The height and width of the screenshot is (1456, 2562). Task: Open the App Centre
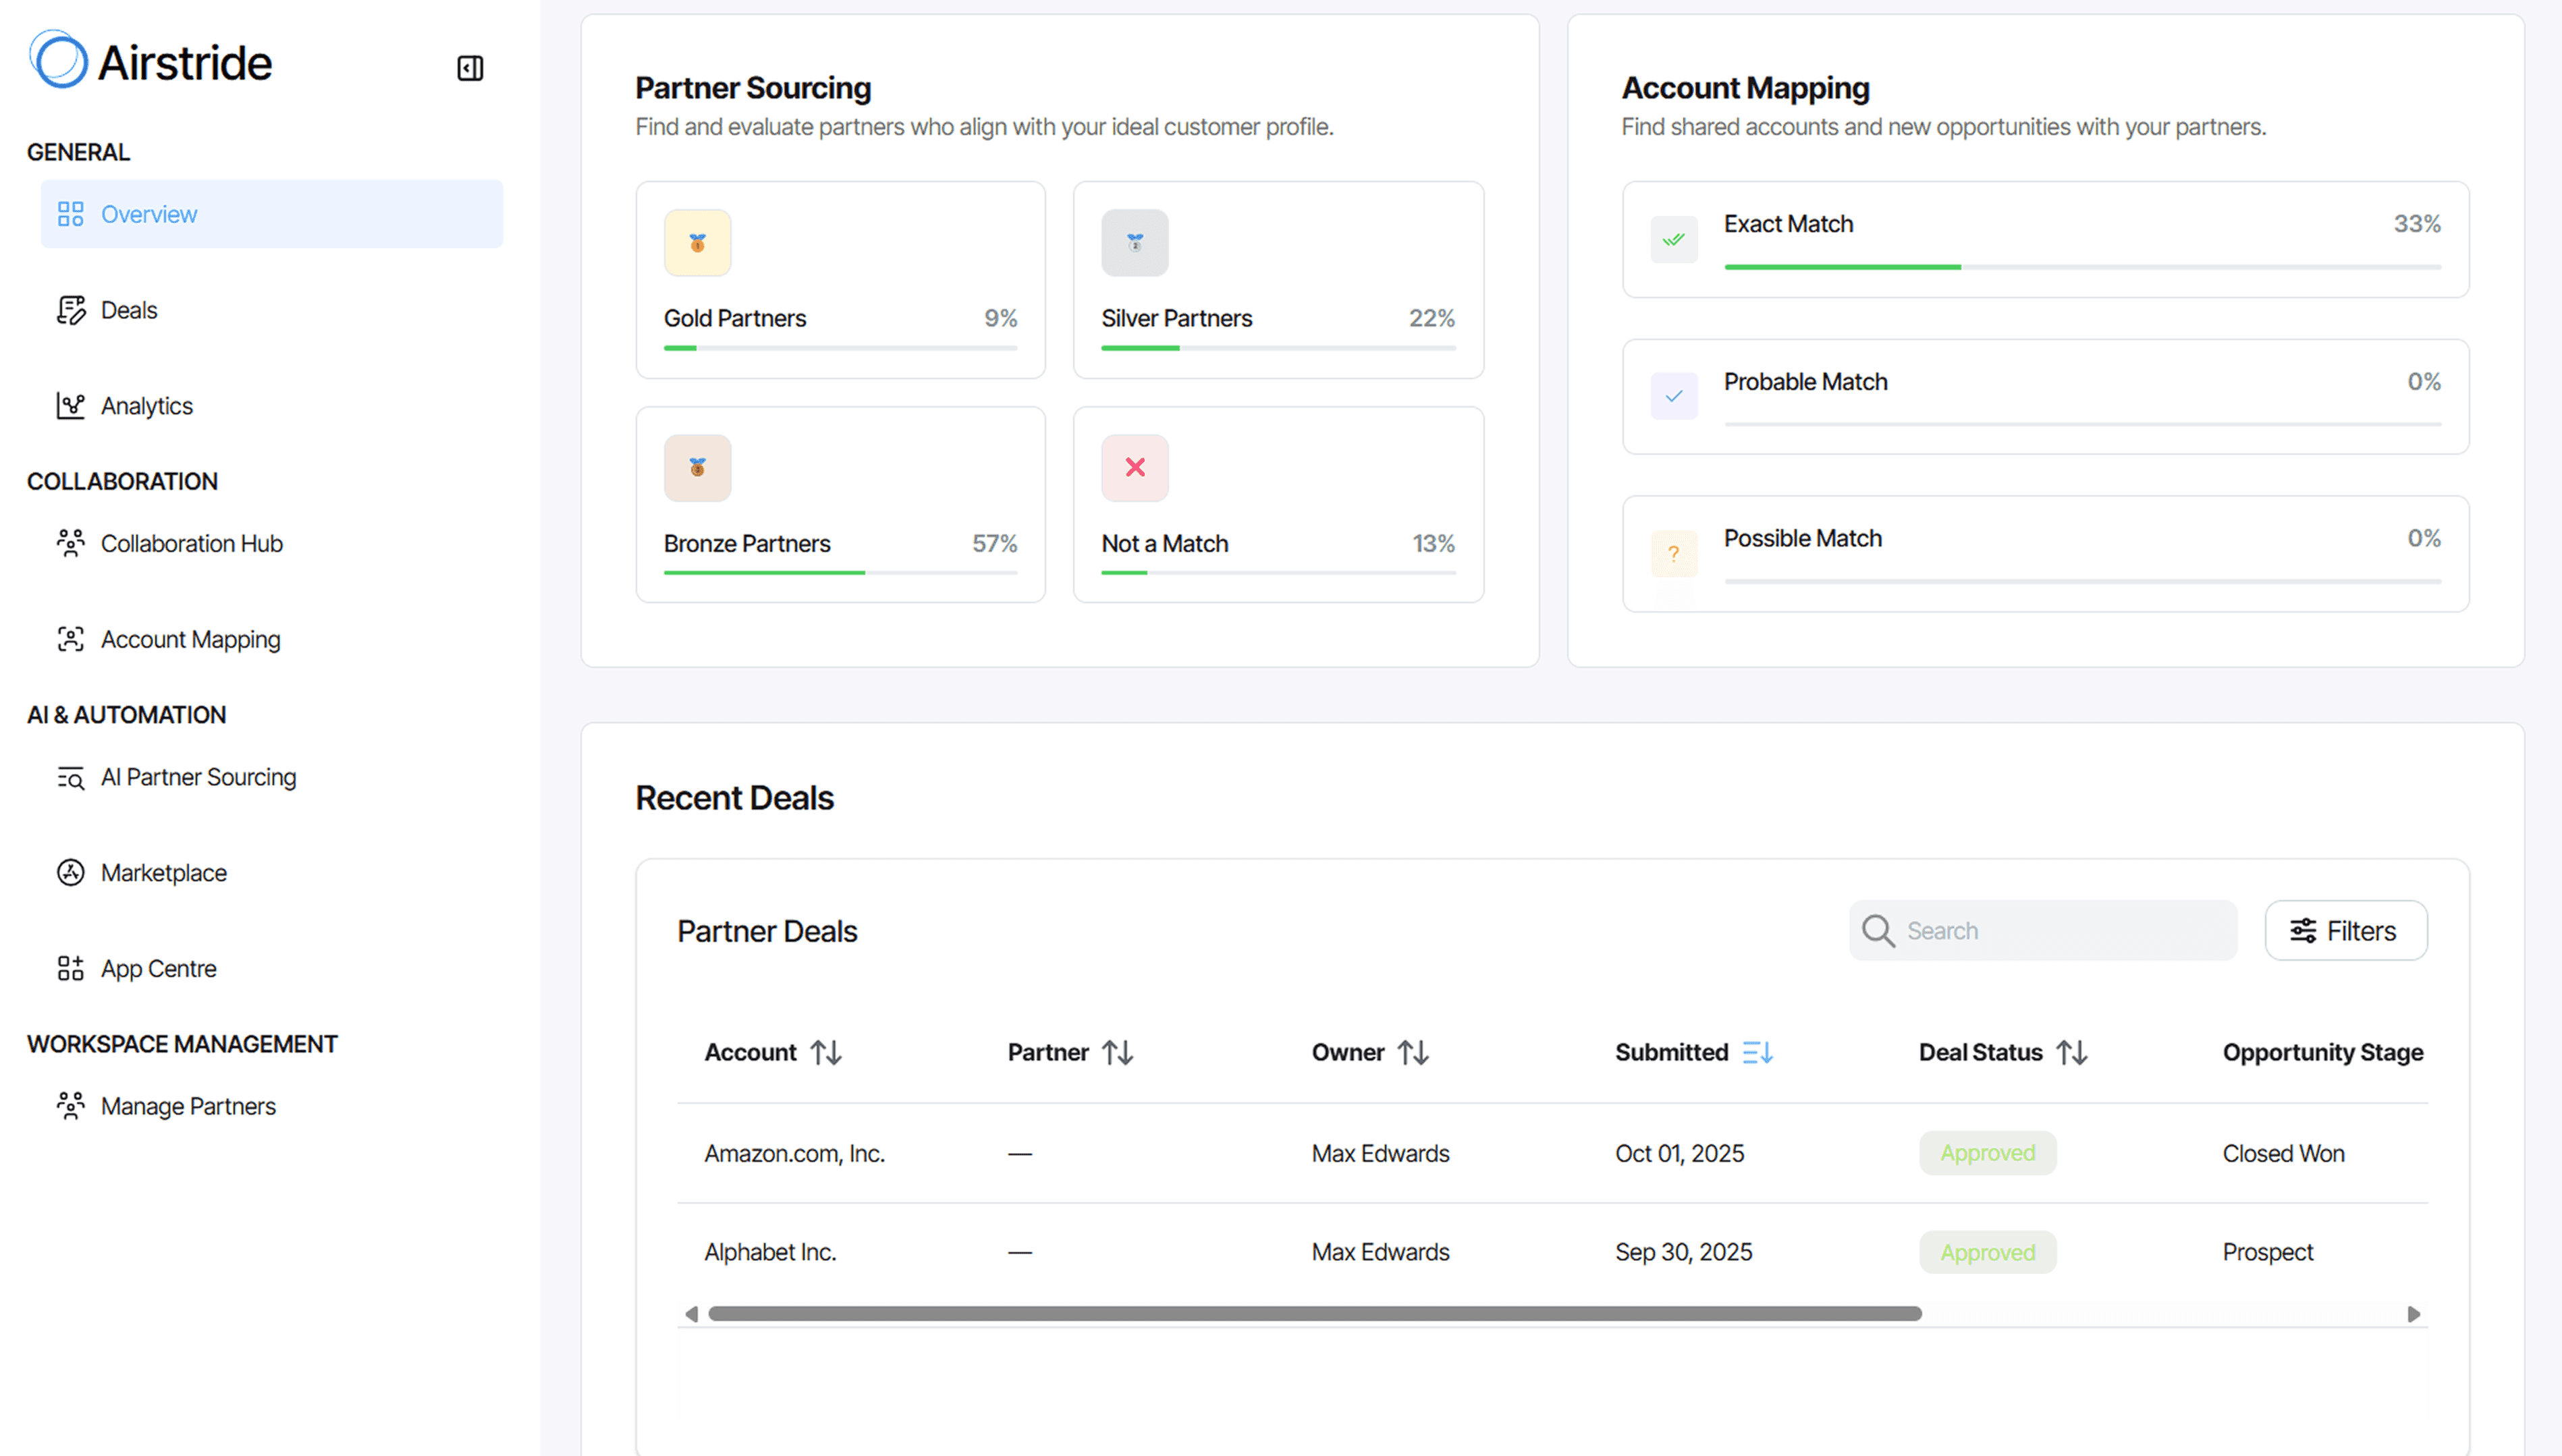coord(158,968)
